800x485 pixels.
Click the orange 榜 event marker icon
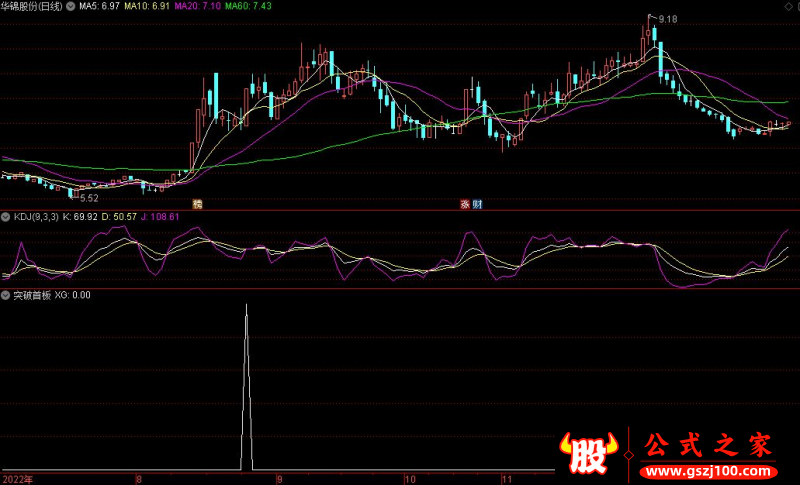click(x=197, y=203)
